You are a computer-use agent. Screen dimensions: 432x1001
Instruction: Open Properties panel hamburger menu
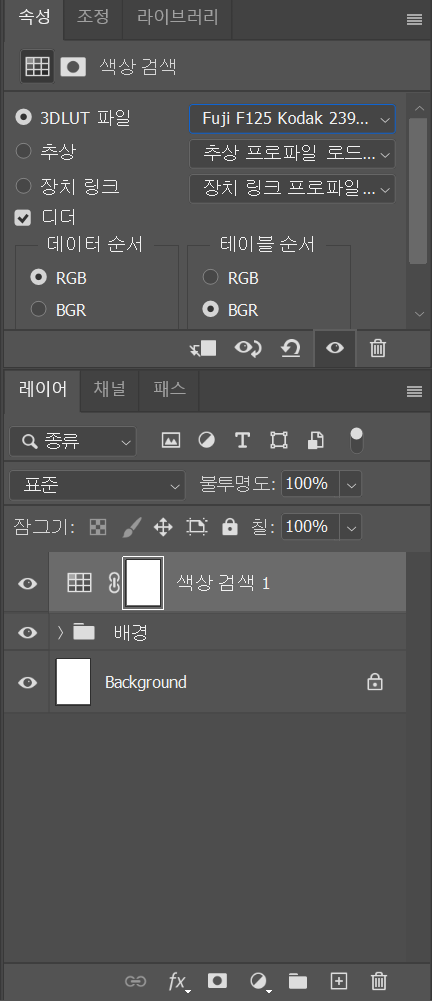click(x=414, y=20)
